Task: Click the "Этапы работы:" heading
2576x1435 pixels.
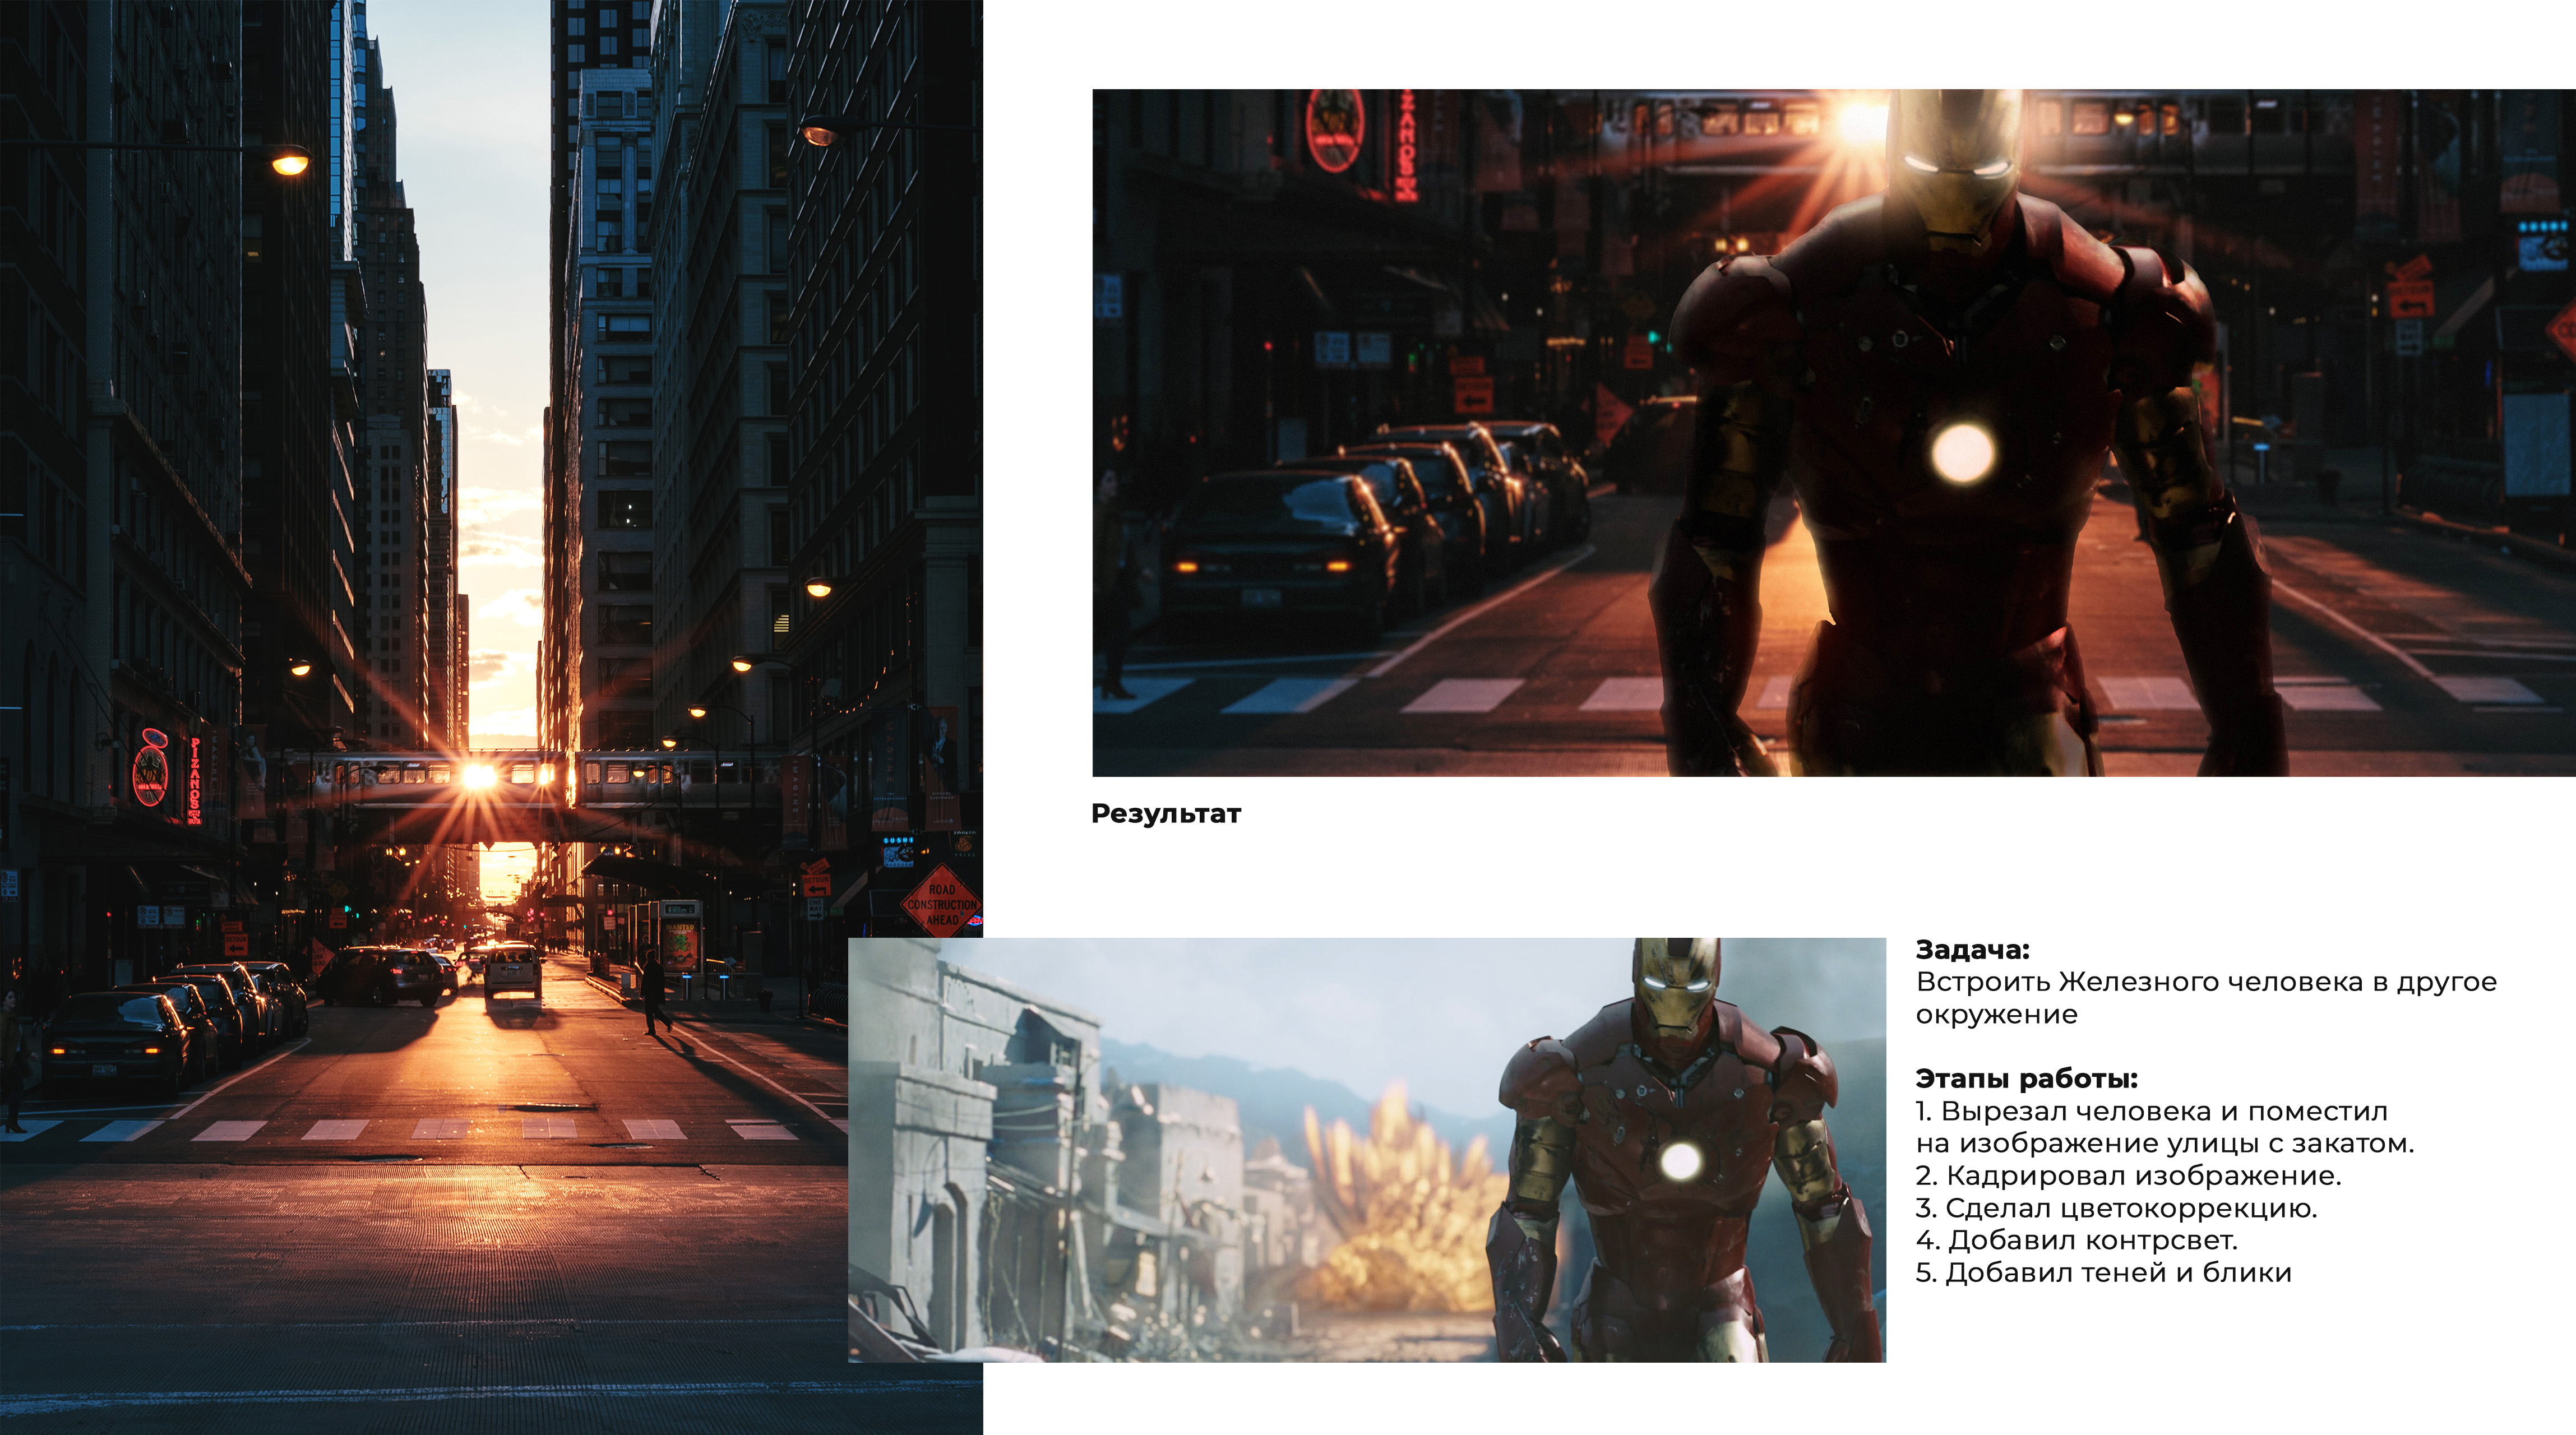Action: click(x=2026, y=1079)
